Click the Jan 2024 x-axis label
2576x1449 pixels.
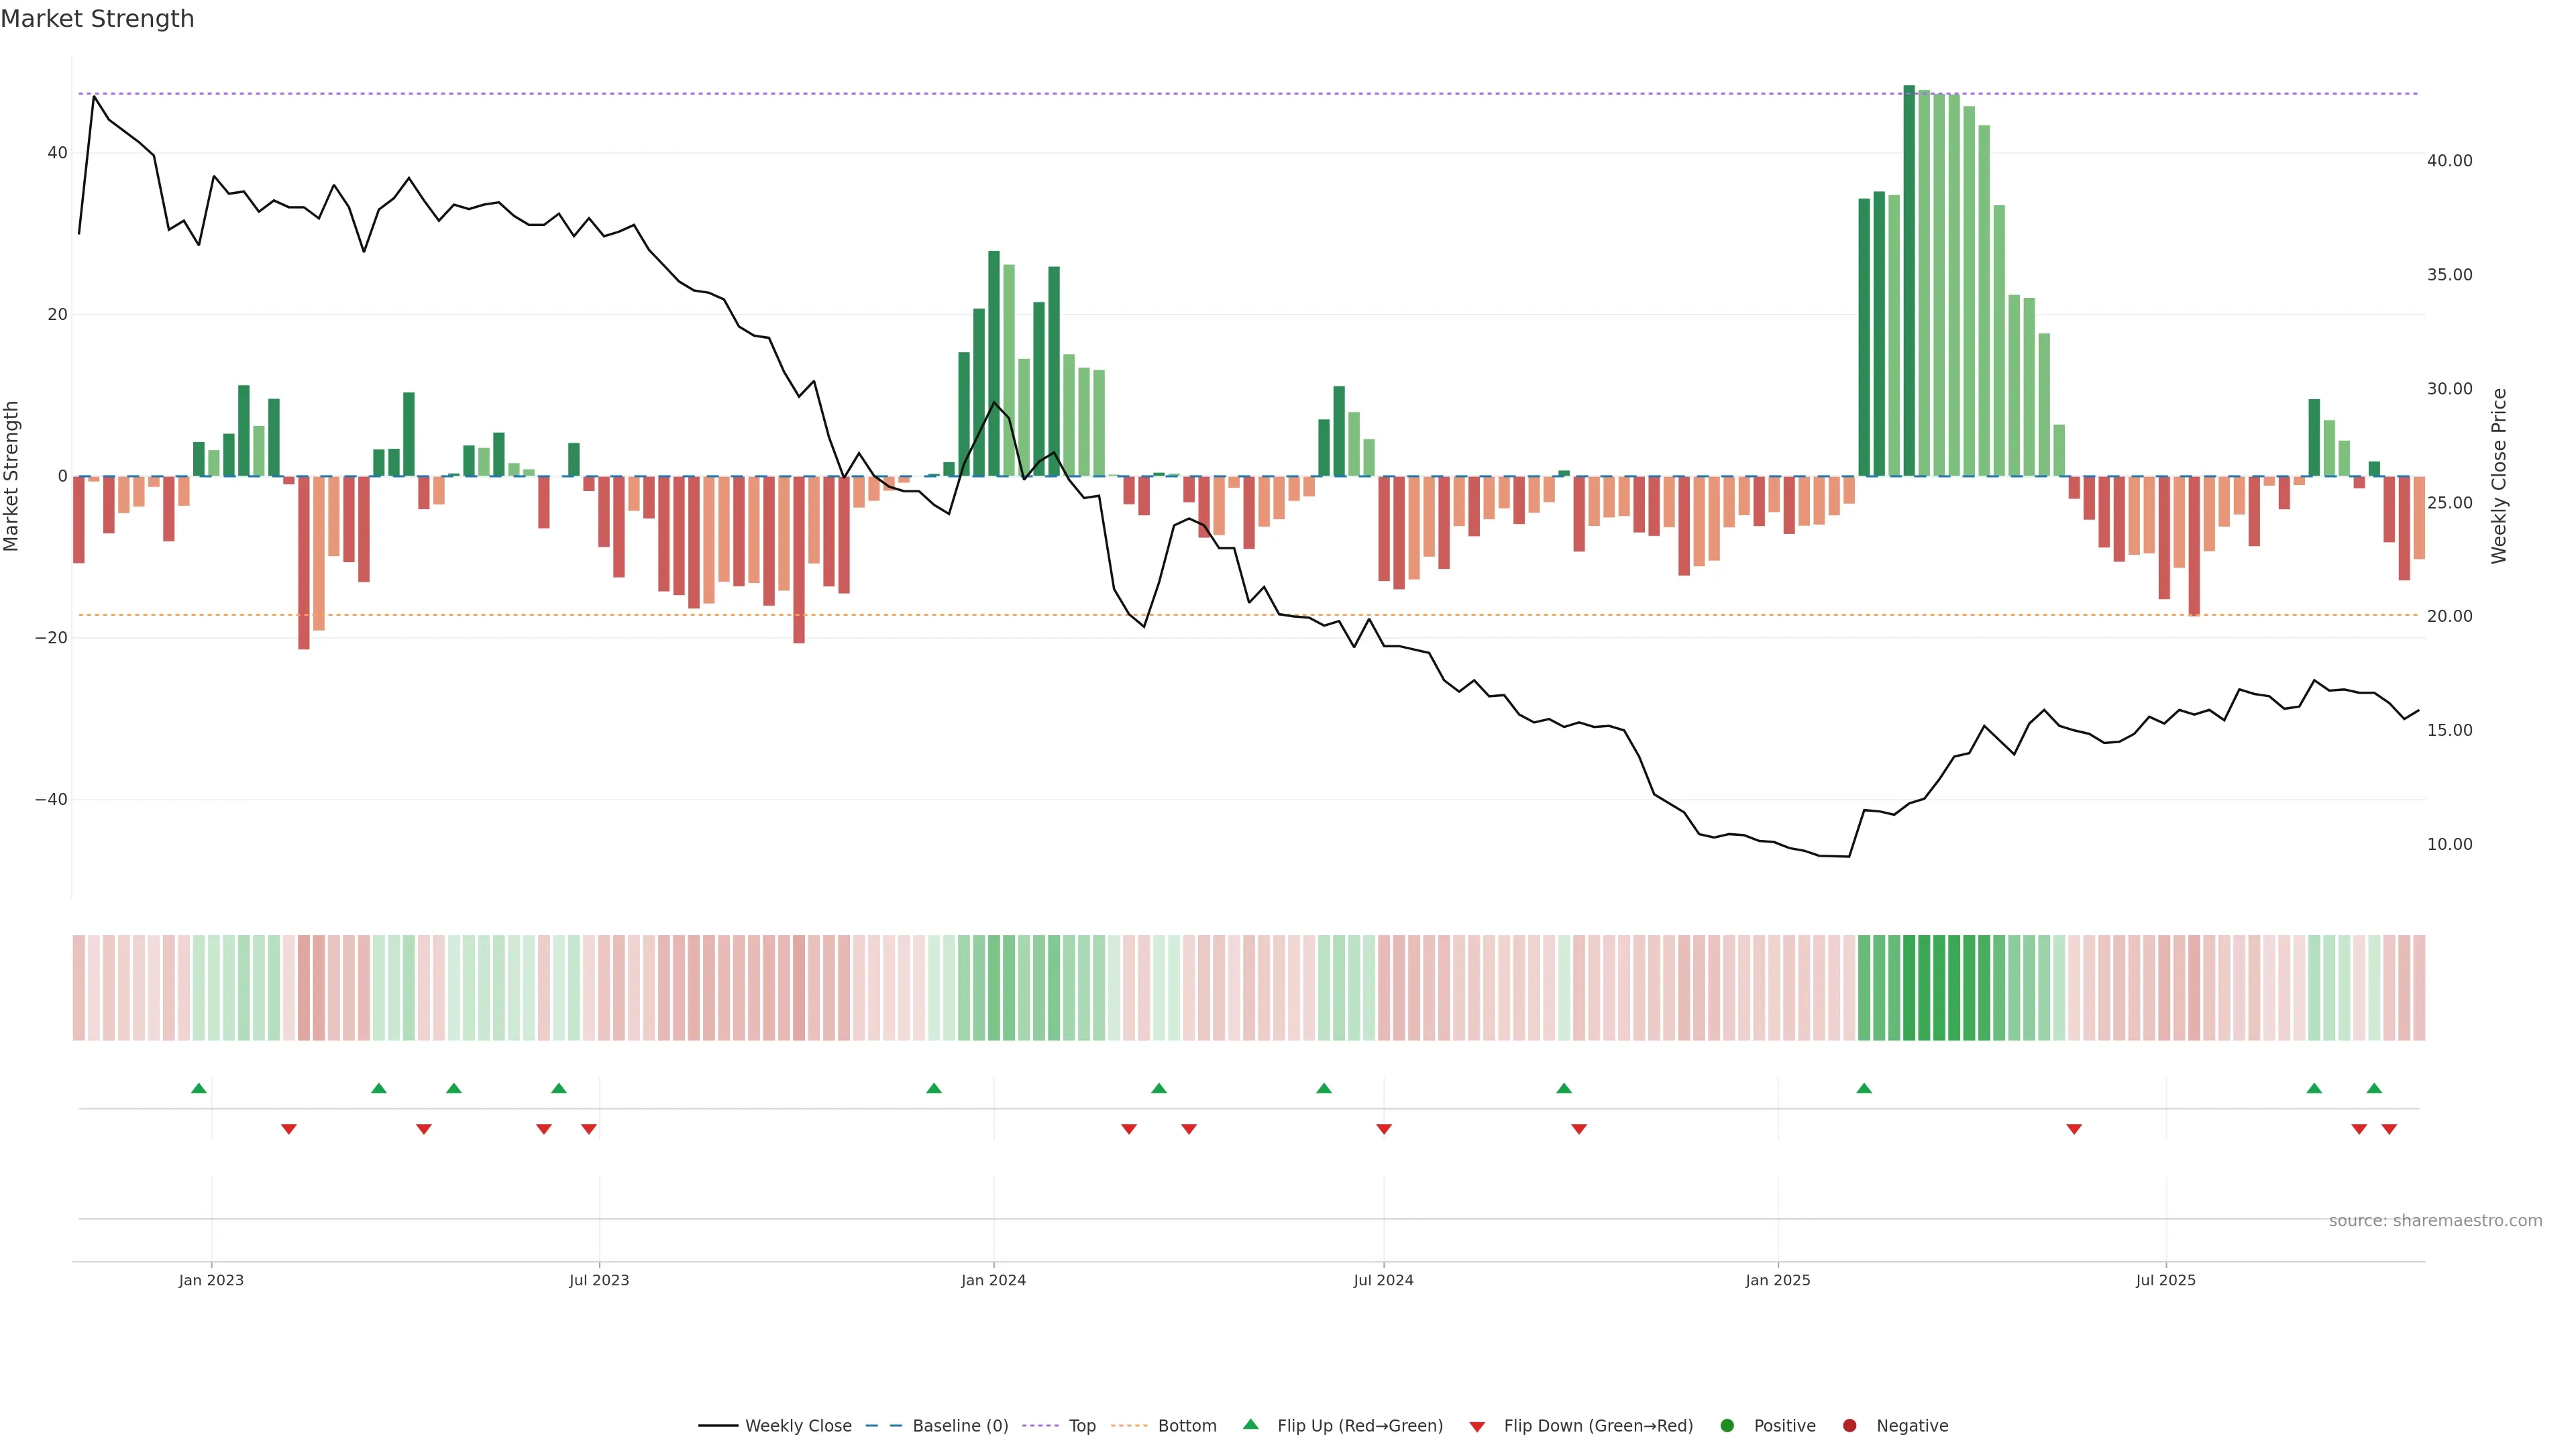click(993, 1280)
